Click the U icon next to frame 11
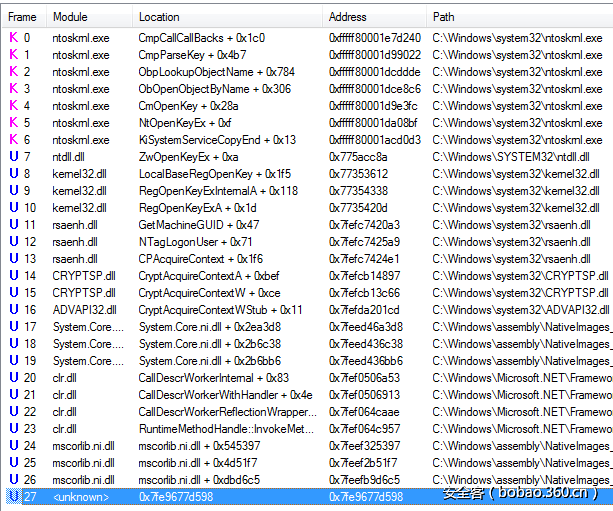 click(x=14, y=225)
